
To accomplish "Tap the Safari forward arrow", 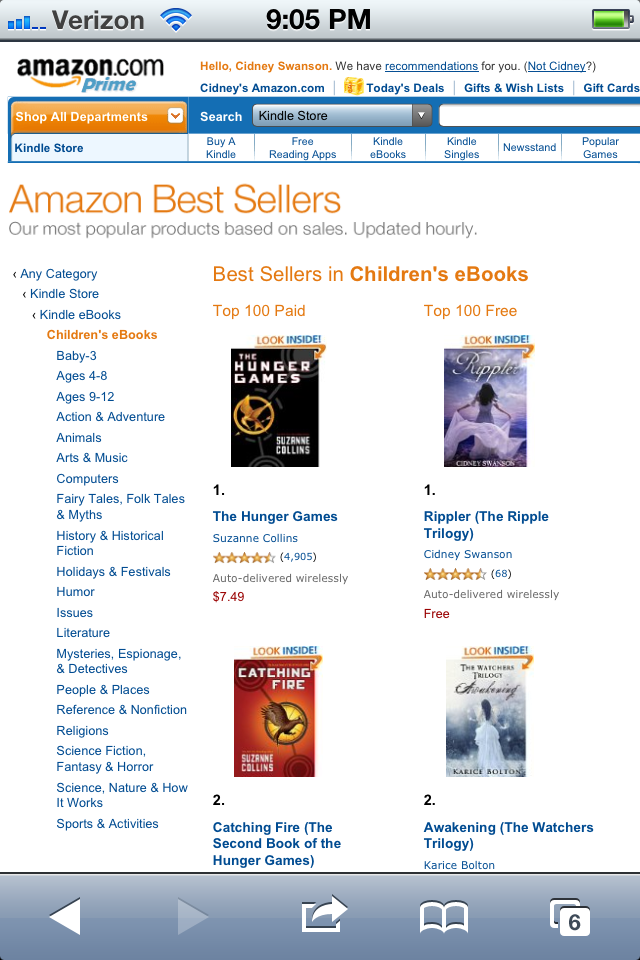I will (192, 916).
